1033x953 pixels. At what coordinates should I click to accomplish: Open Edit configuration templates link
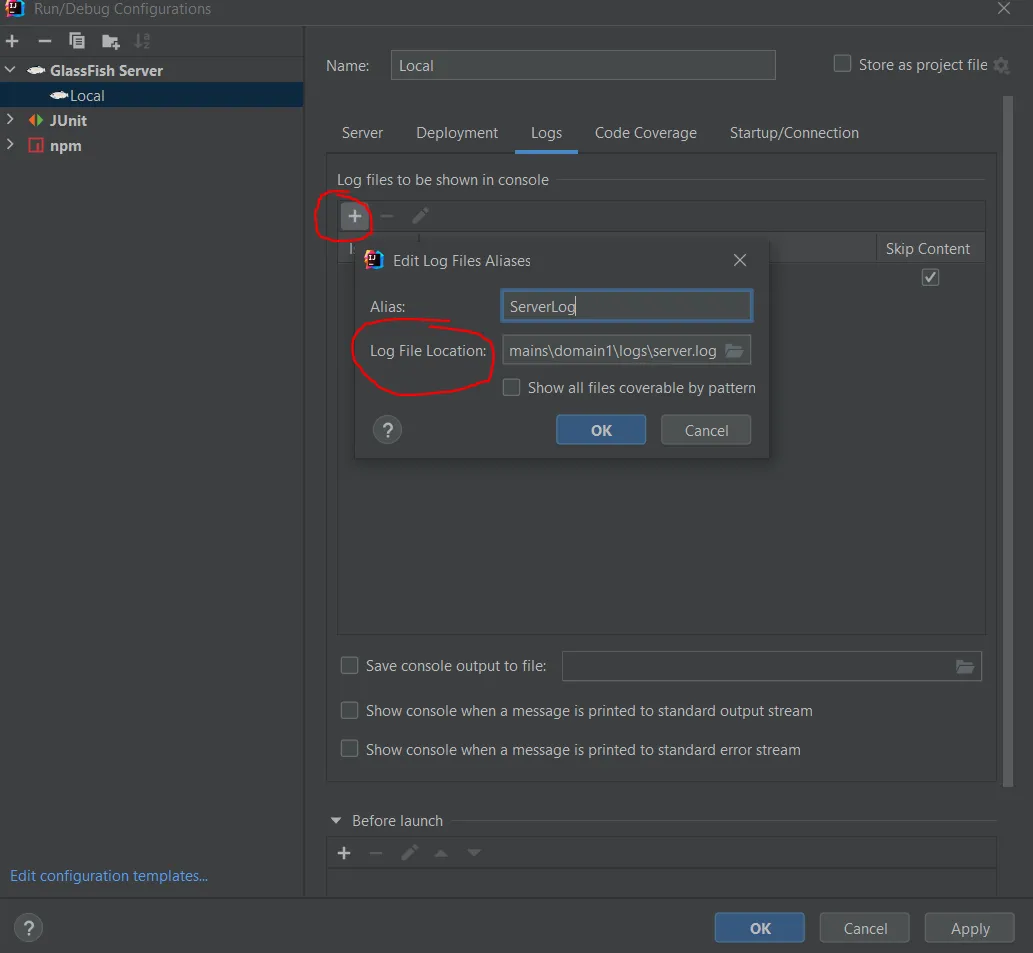(109, 876)
